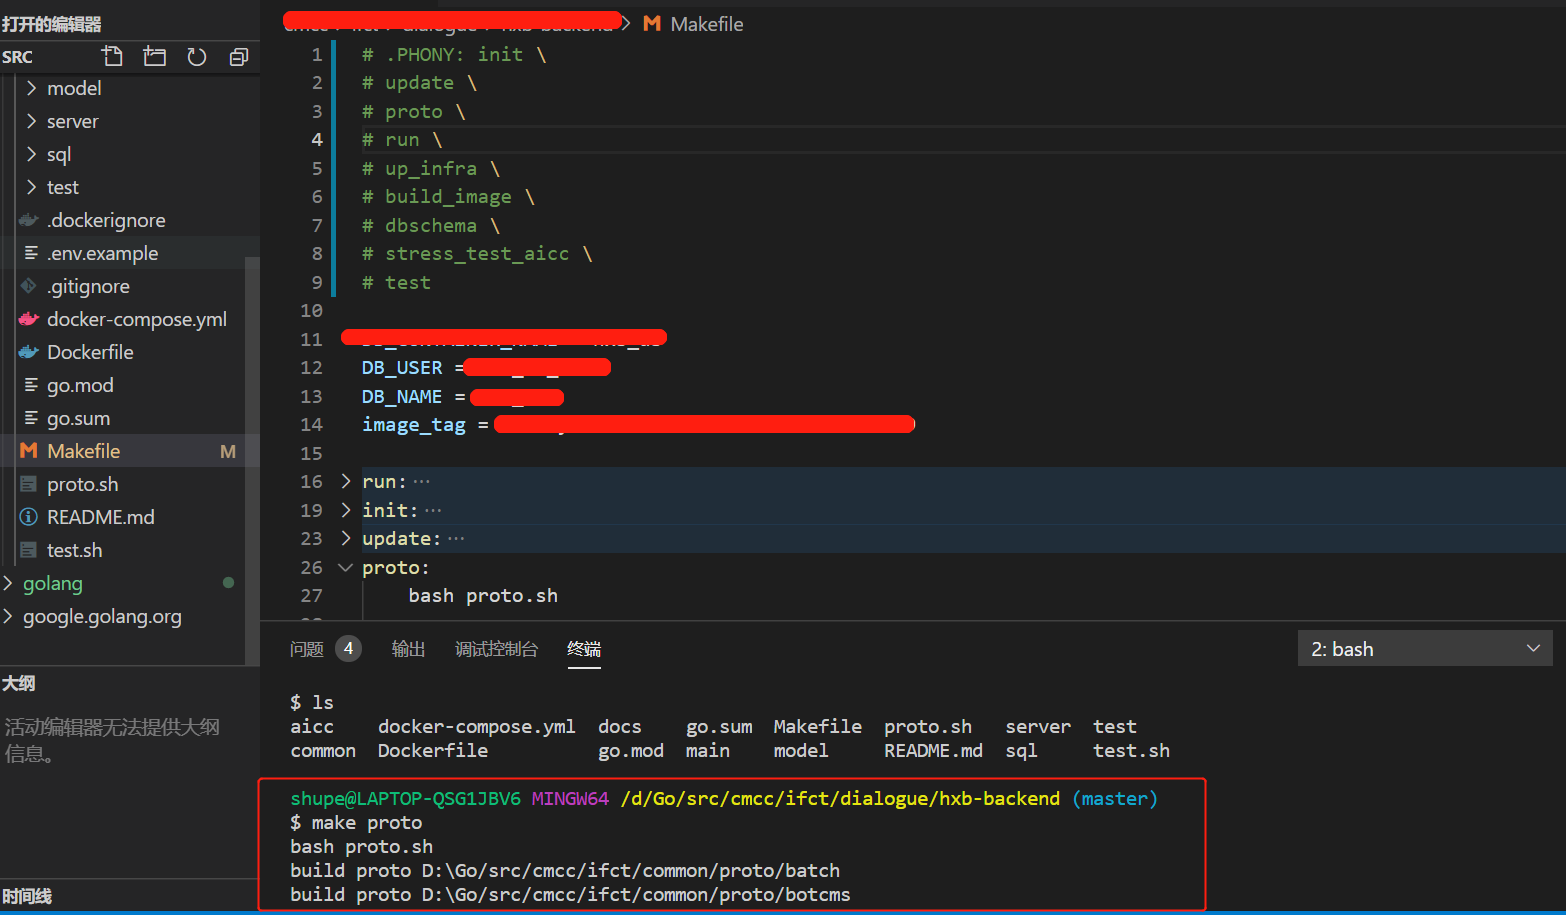
Task: Refresh the SRC explorer tree
Action: [x=197, y=57]
